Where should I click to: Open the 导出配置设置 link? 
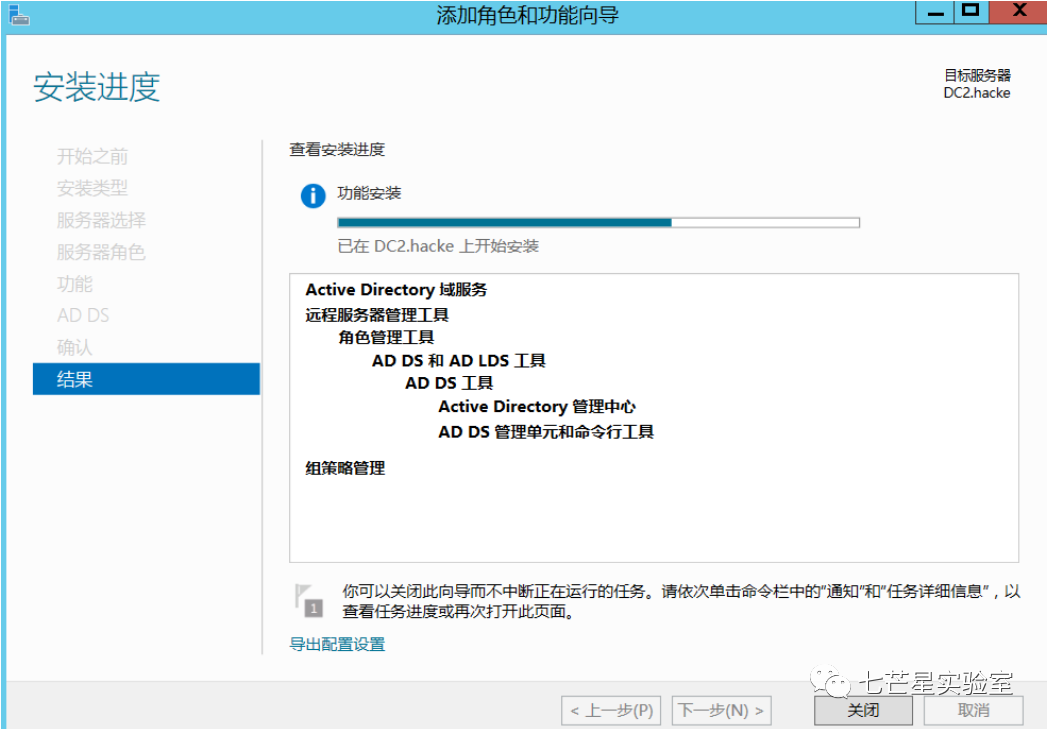tap(337, 644)
